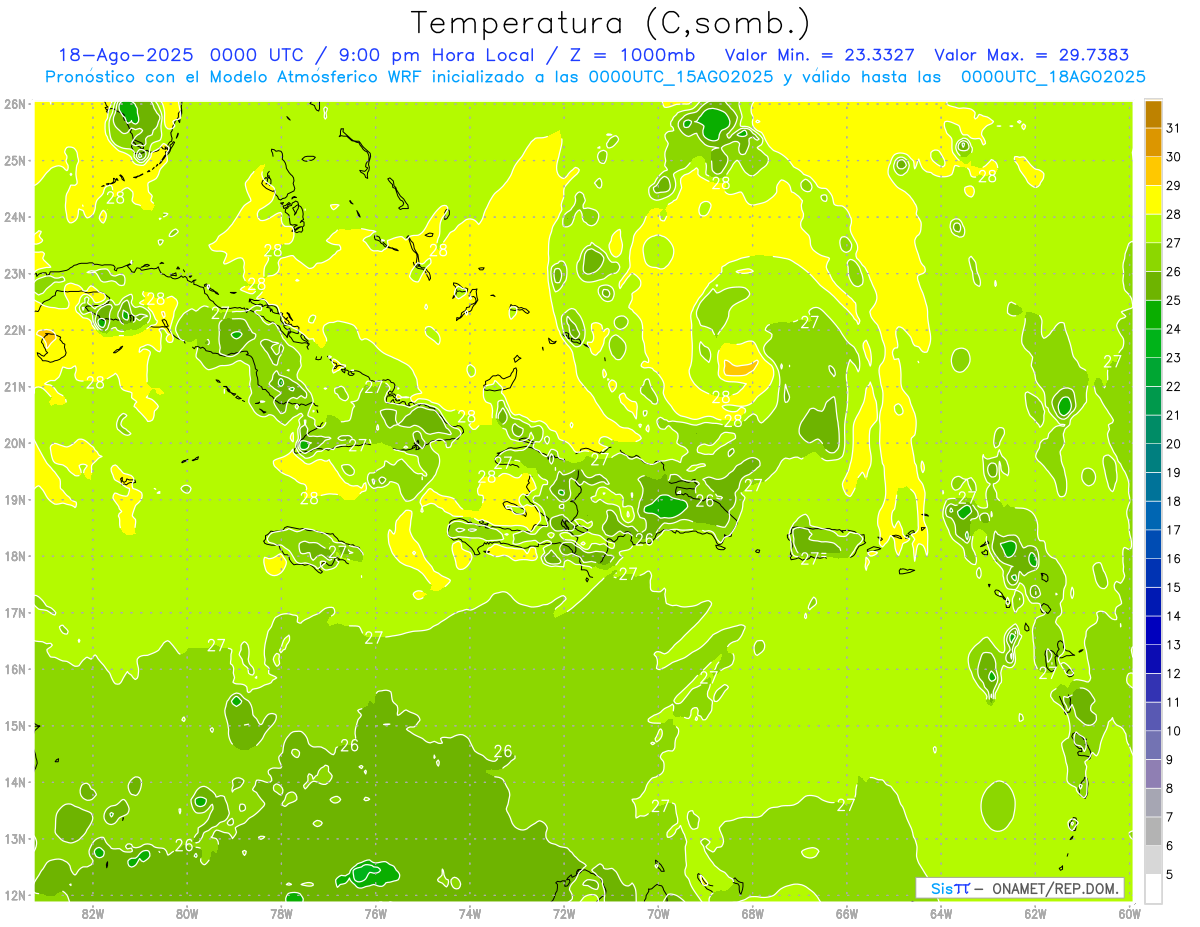
Task: Click the 70W longitude axis label
Action: click(658, 912)
